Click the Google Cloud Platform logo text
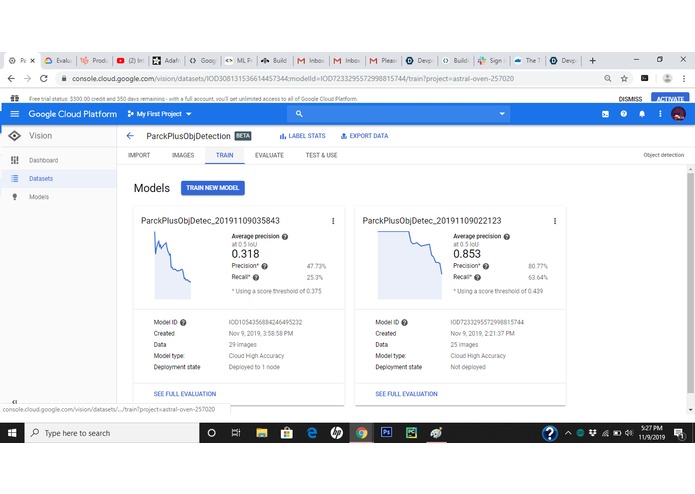The image size is (695, 494). (x=73, y=114)
